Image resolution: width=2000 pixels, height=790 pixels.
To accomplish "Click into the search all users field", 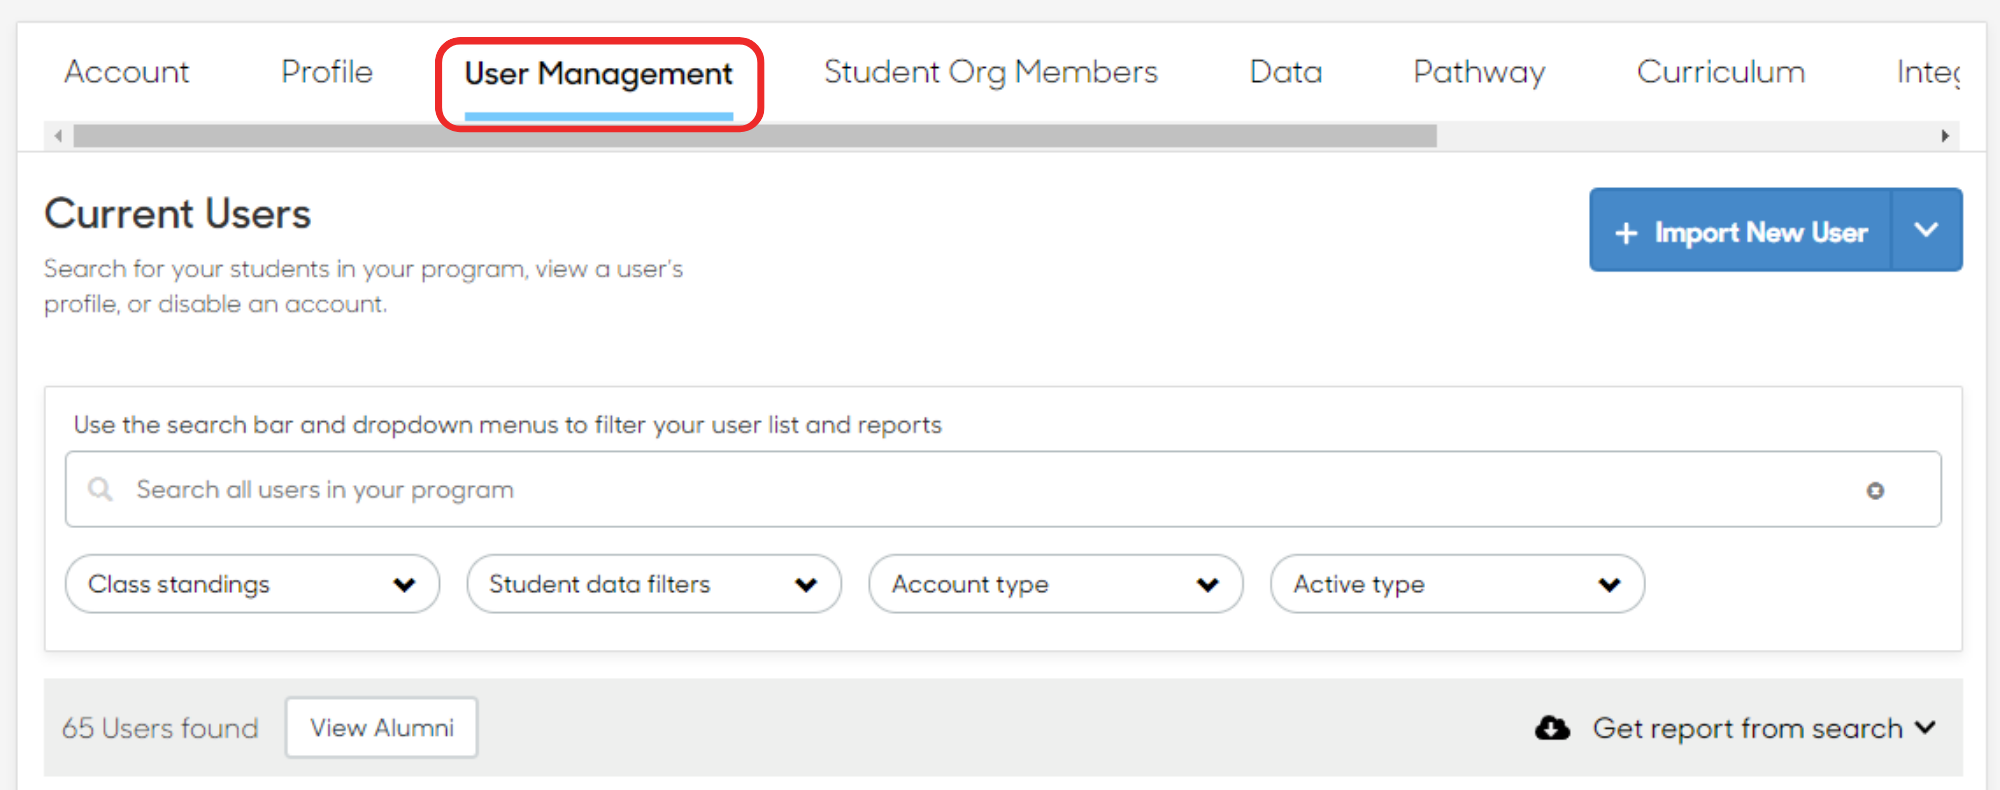I will pos(1003,490).
